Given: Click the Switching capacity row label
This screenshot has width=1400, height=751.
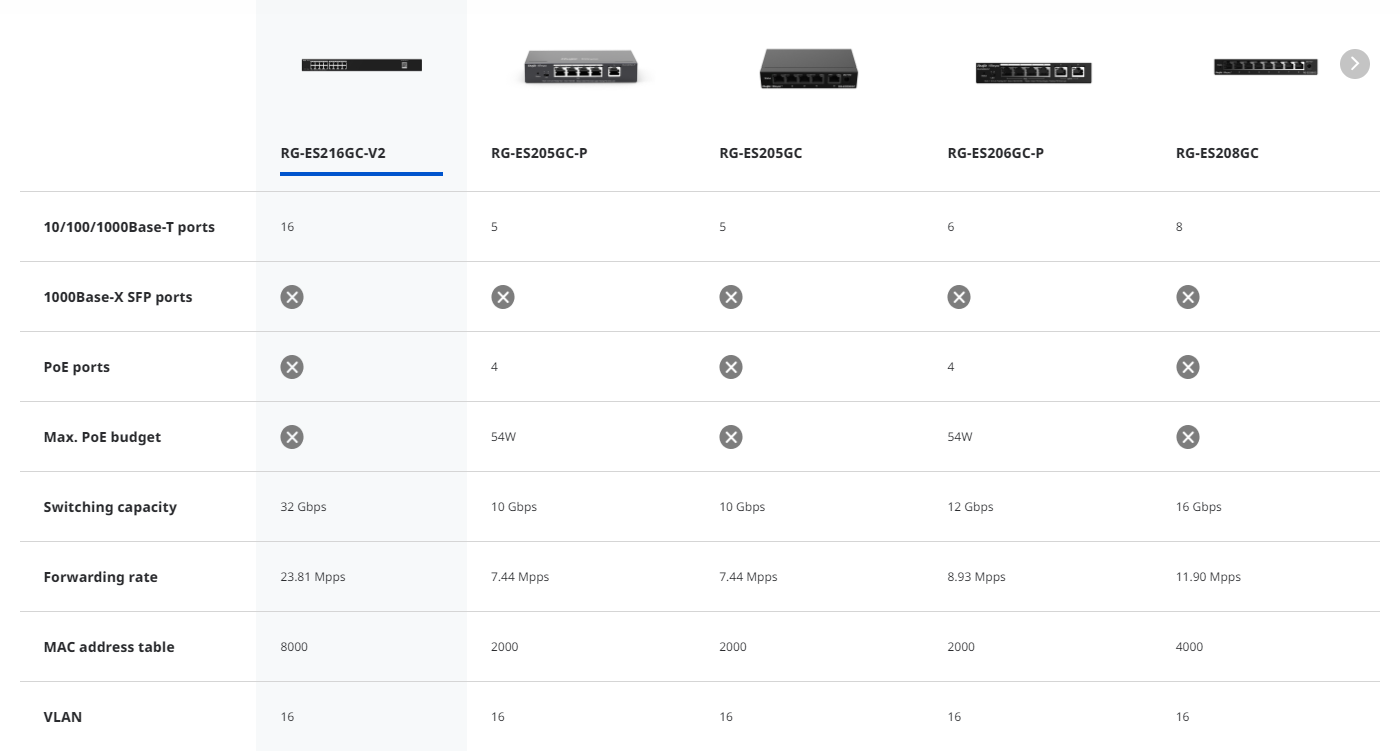Looking at the screenshot, I should point(110,507).
